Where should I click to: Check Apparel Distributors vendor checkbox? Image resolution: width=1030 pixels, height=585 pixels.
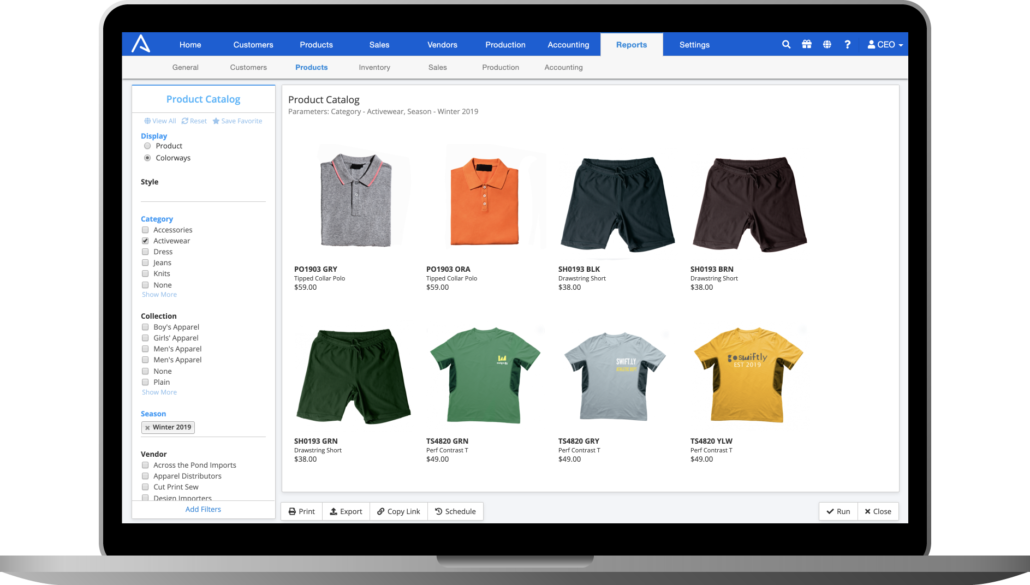145,476
